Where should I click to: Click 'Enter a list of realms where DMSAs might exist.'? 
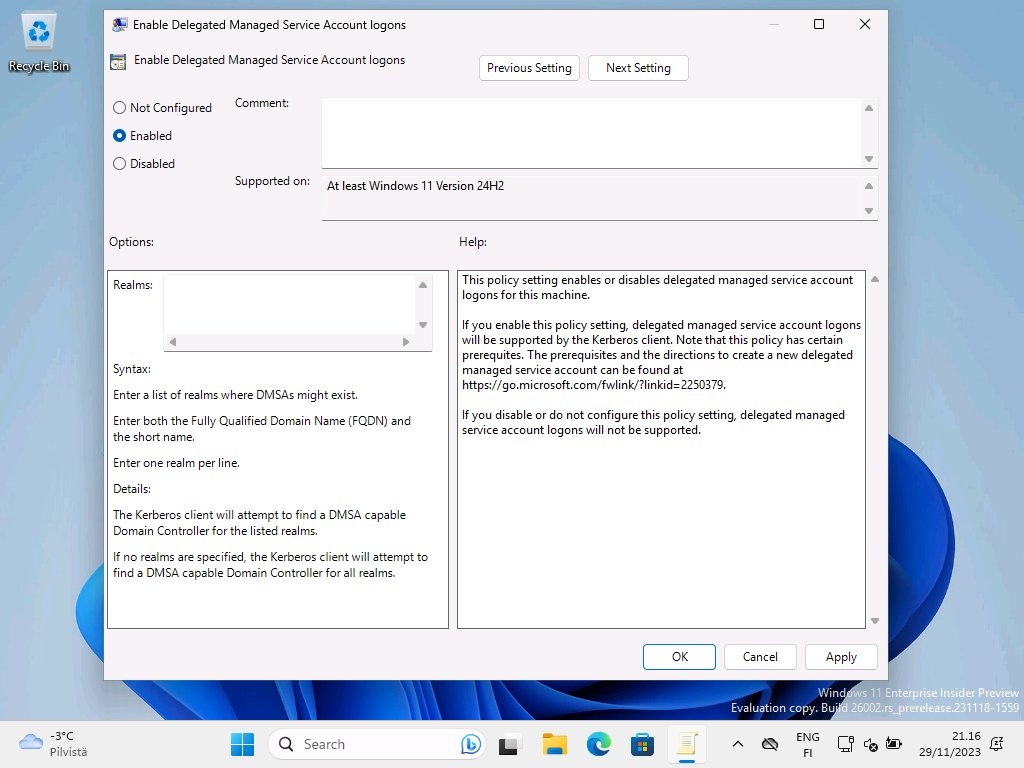point(235,395)
